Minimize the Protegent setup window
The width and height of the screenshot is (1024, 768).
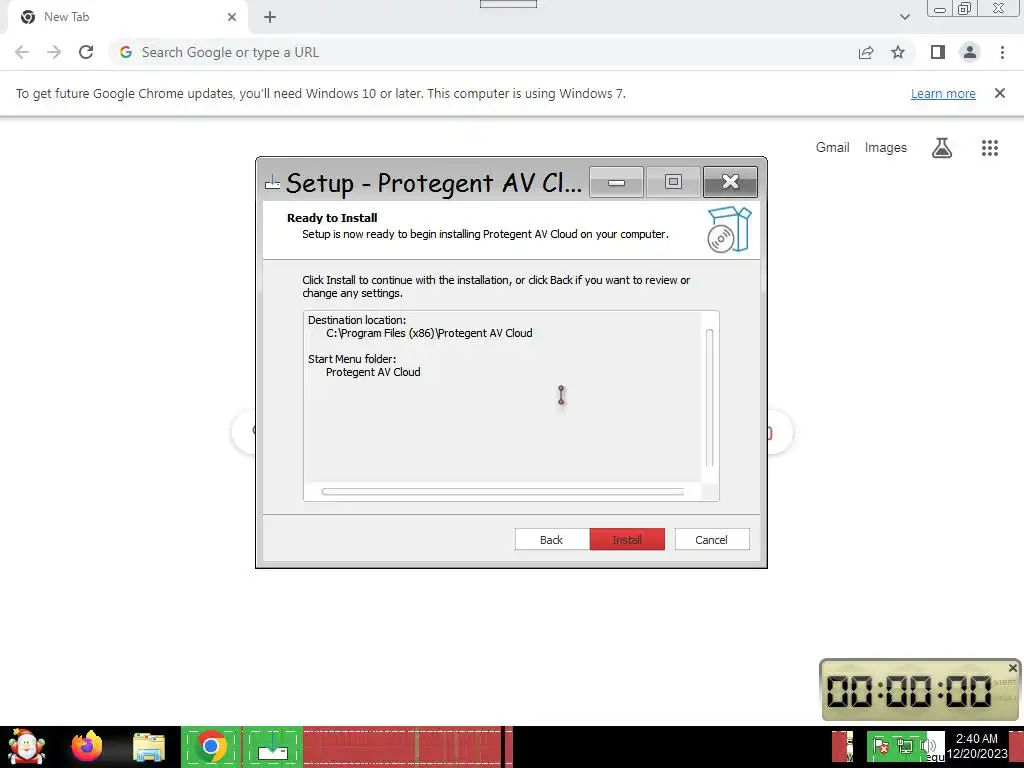click(616, 182)
